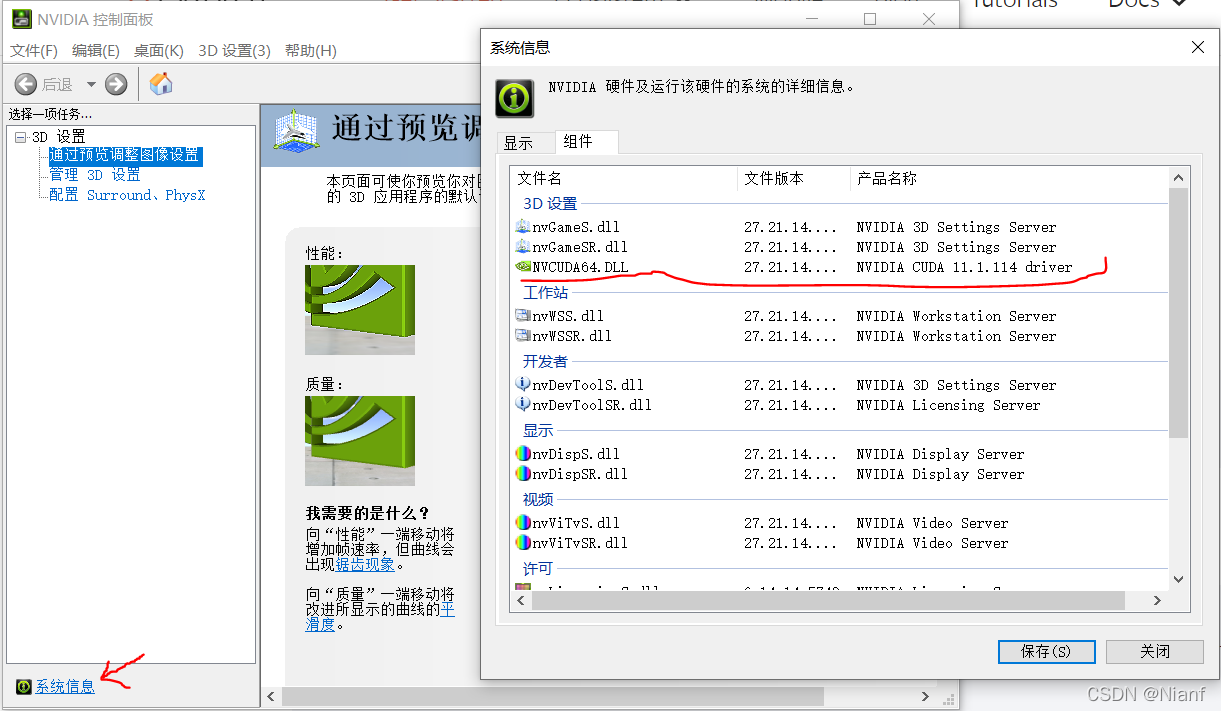Open the back history dropdown arrow
This screenshot has width=1221, height=711.
click(x=91, y=85)
